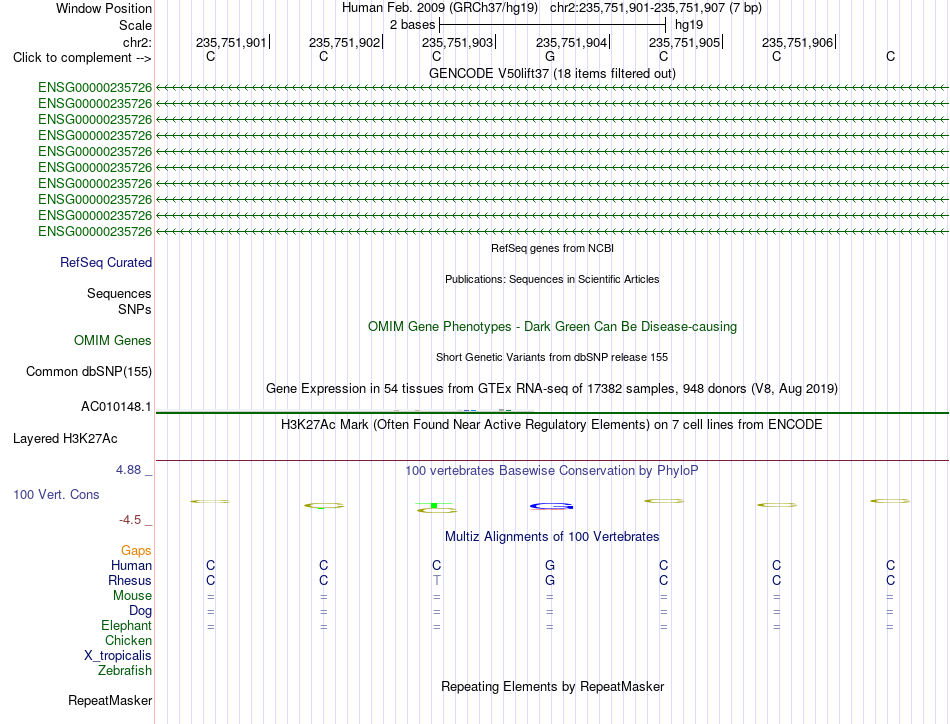Click the 'Window Position' label
This screenshot has width=950, height=724.
pos(104,8)
